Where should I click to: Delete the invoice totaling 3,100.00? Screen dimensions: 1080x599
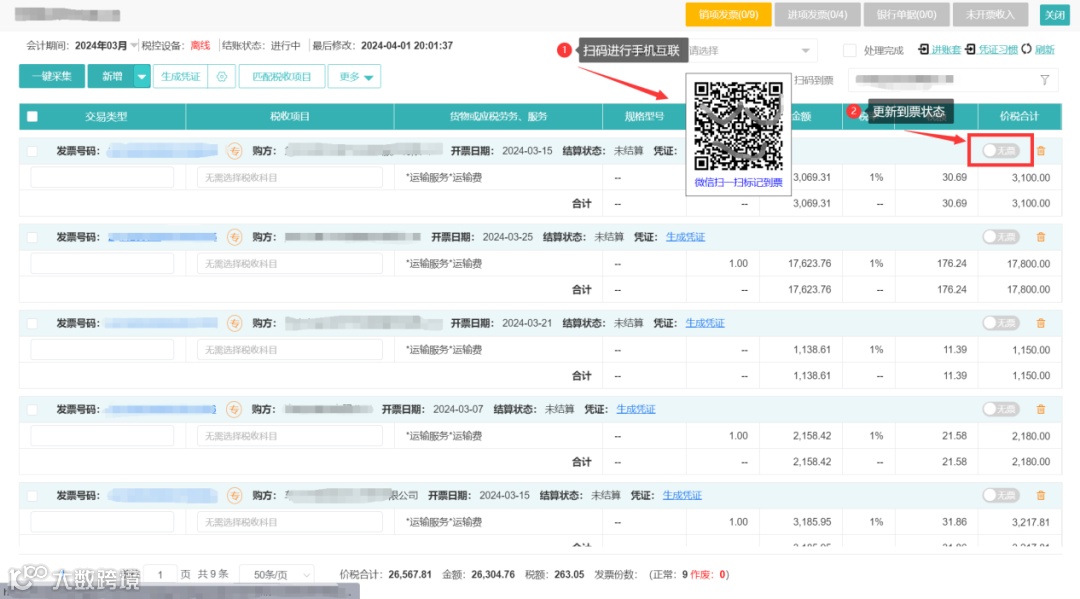click(x=1041, y=151)
